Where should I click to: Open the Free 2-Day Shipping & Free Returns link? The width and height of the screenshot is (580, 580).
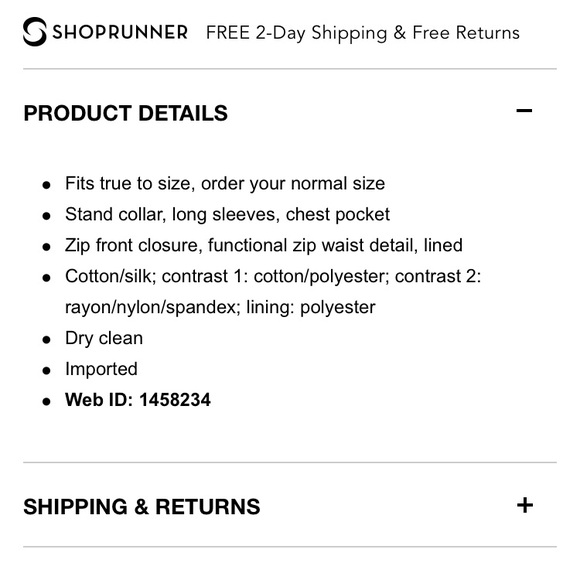click(x=362, y=33)
